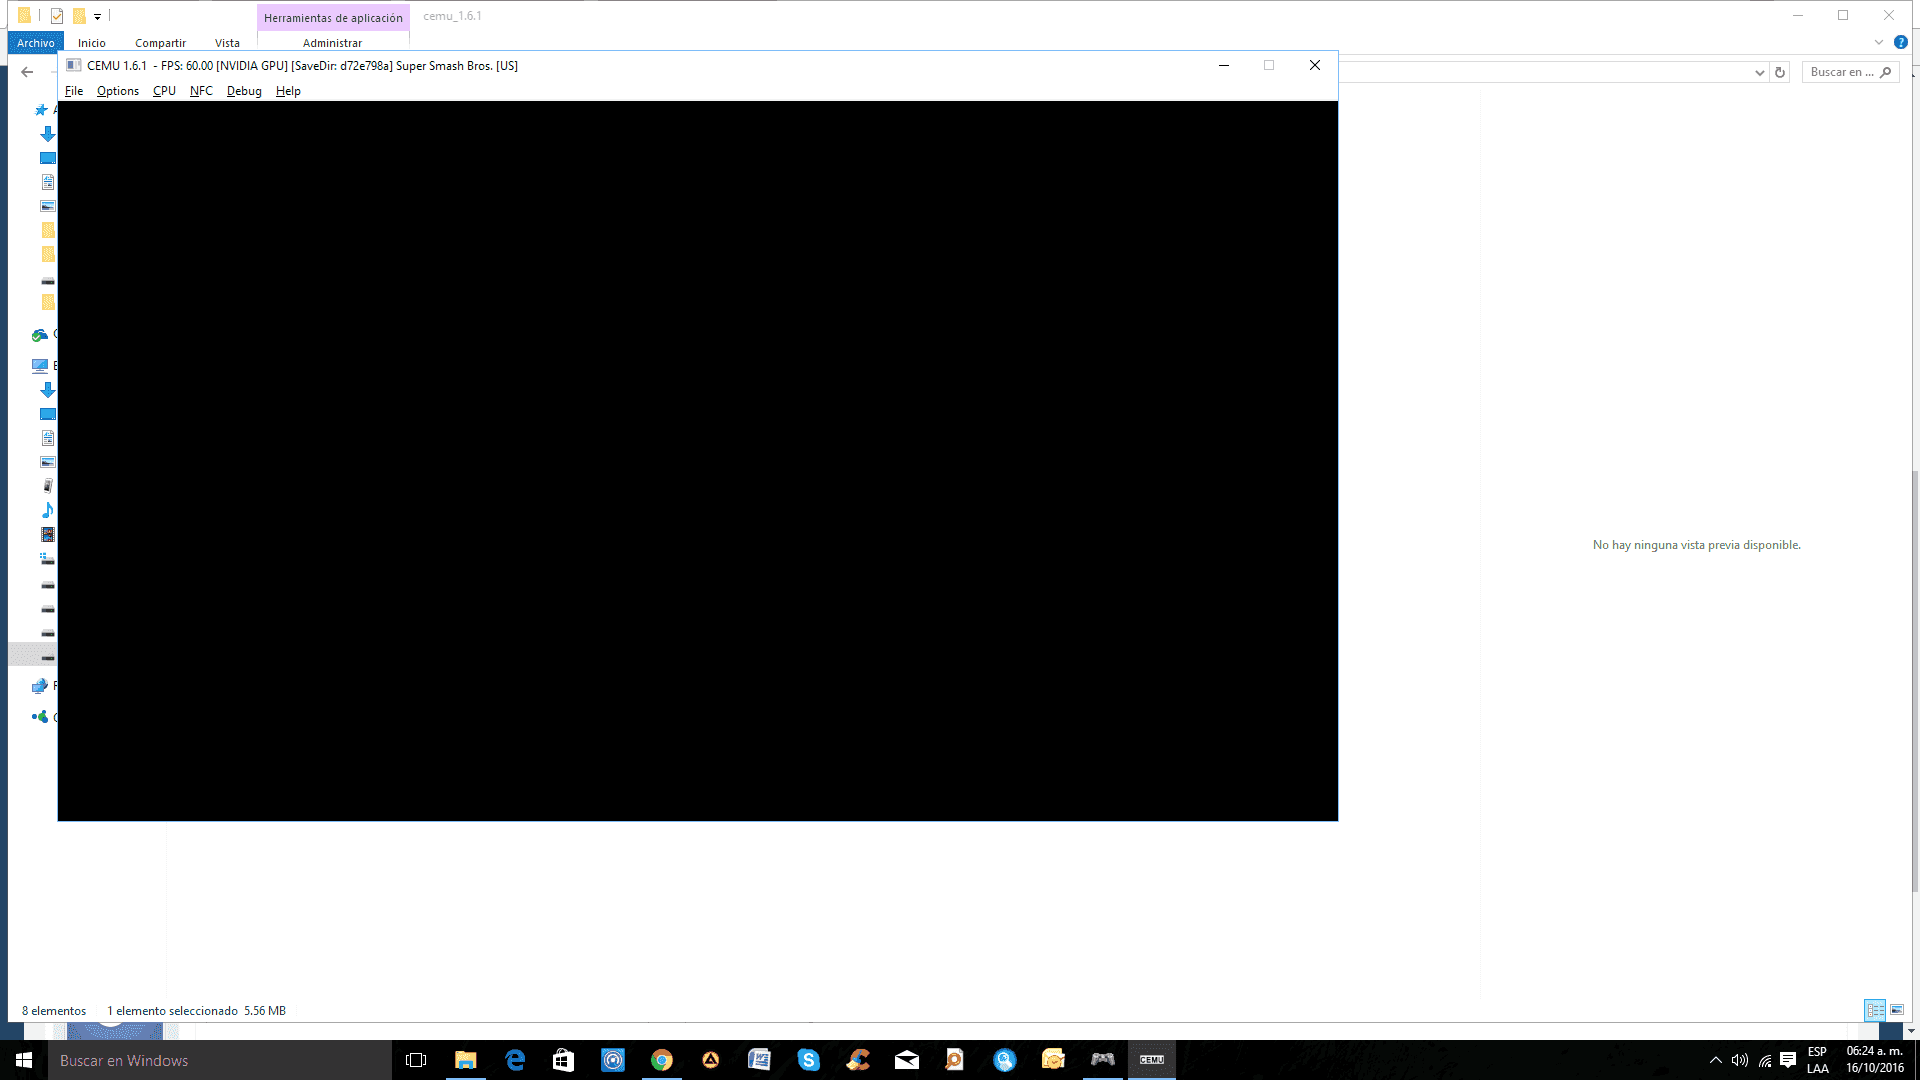Select the Videos filmstrip folder icon
The height and width of the screenshot is (1080, 1920).
pyautogui.click(x=48, y=535)
